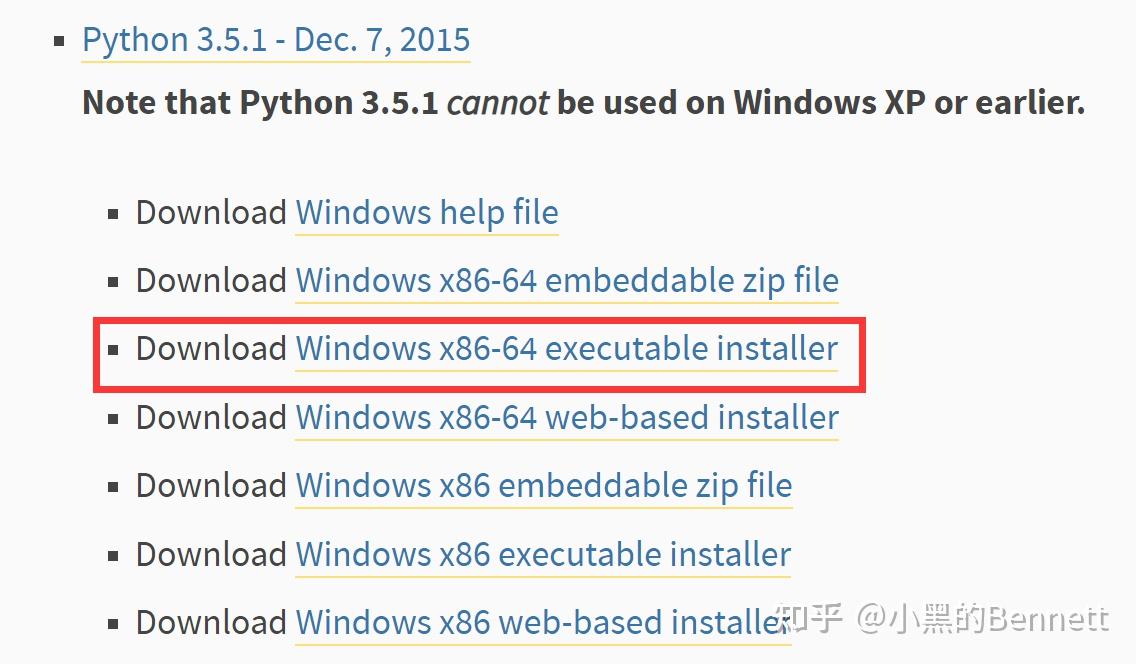
Task: Click the bullet before Windows help file
Action: coord(113,214)
